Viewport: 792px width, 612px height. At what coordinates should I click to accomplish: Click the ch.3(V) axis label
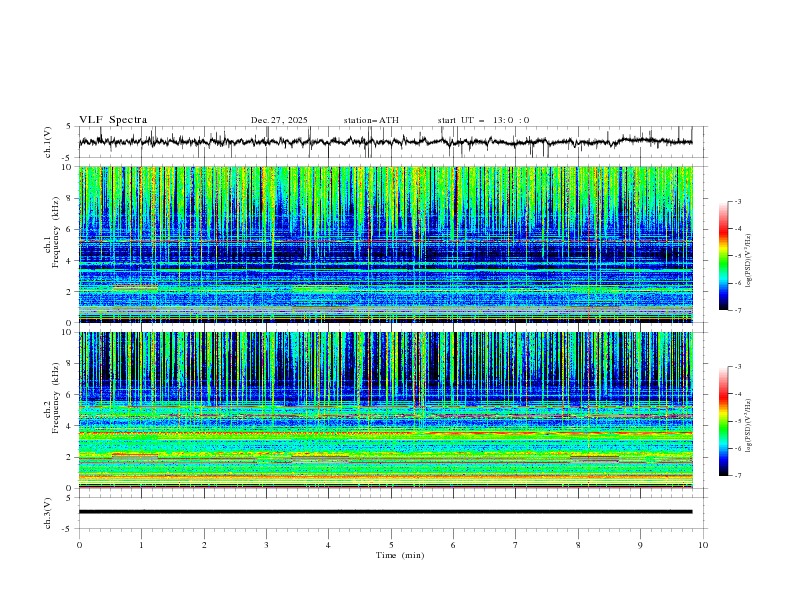49,512
